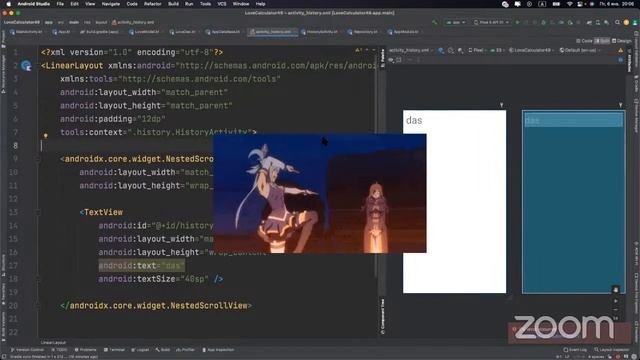This screenshot has height=360, width=640.
Task: Switch editor to Design view mode
Action: click(x=622, y=41)
